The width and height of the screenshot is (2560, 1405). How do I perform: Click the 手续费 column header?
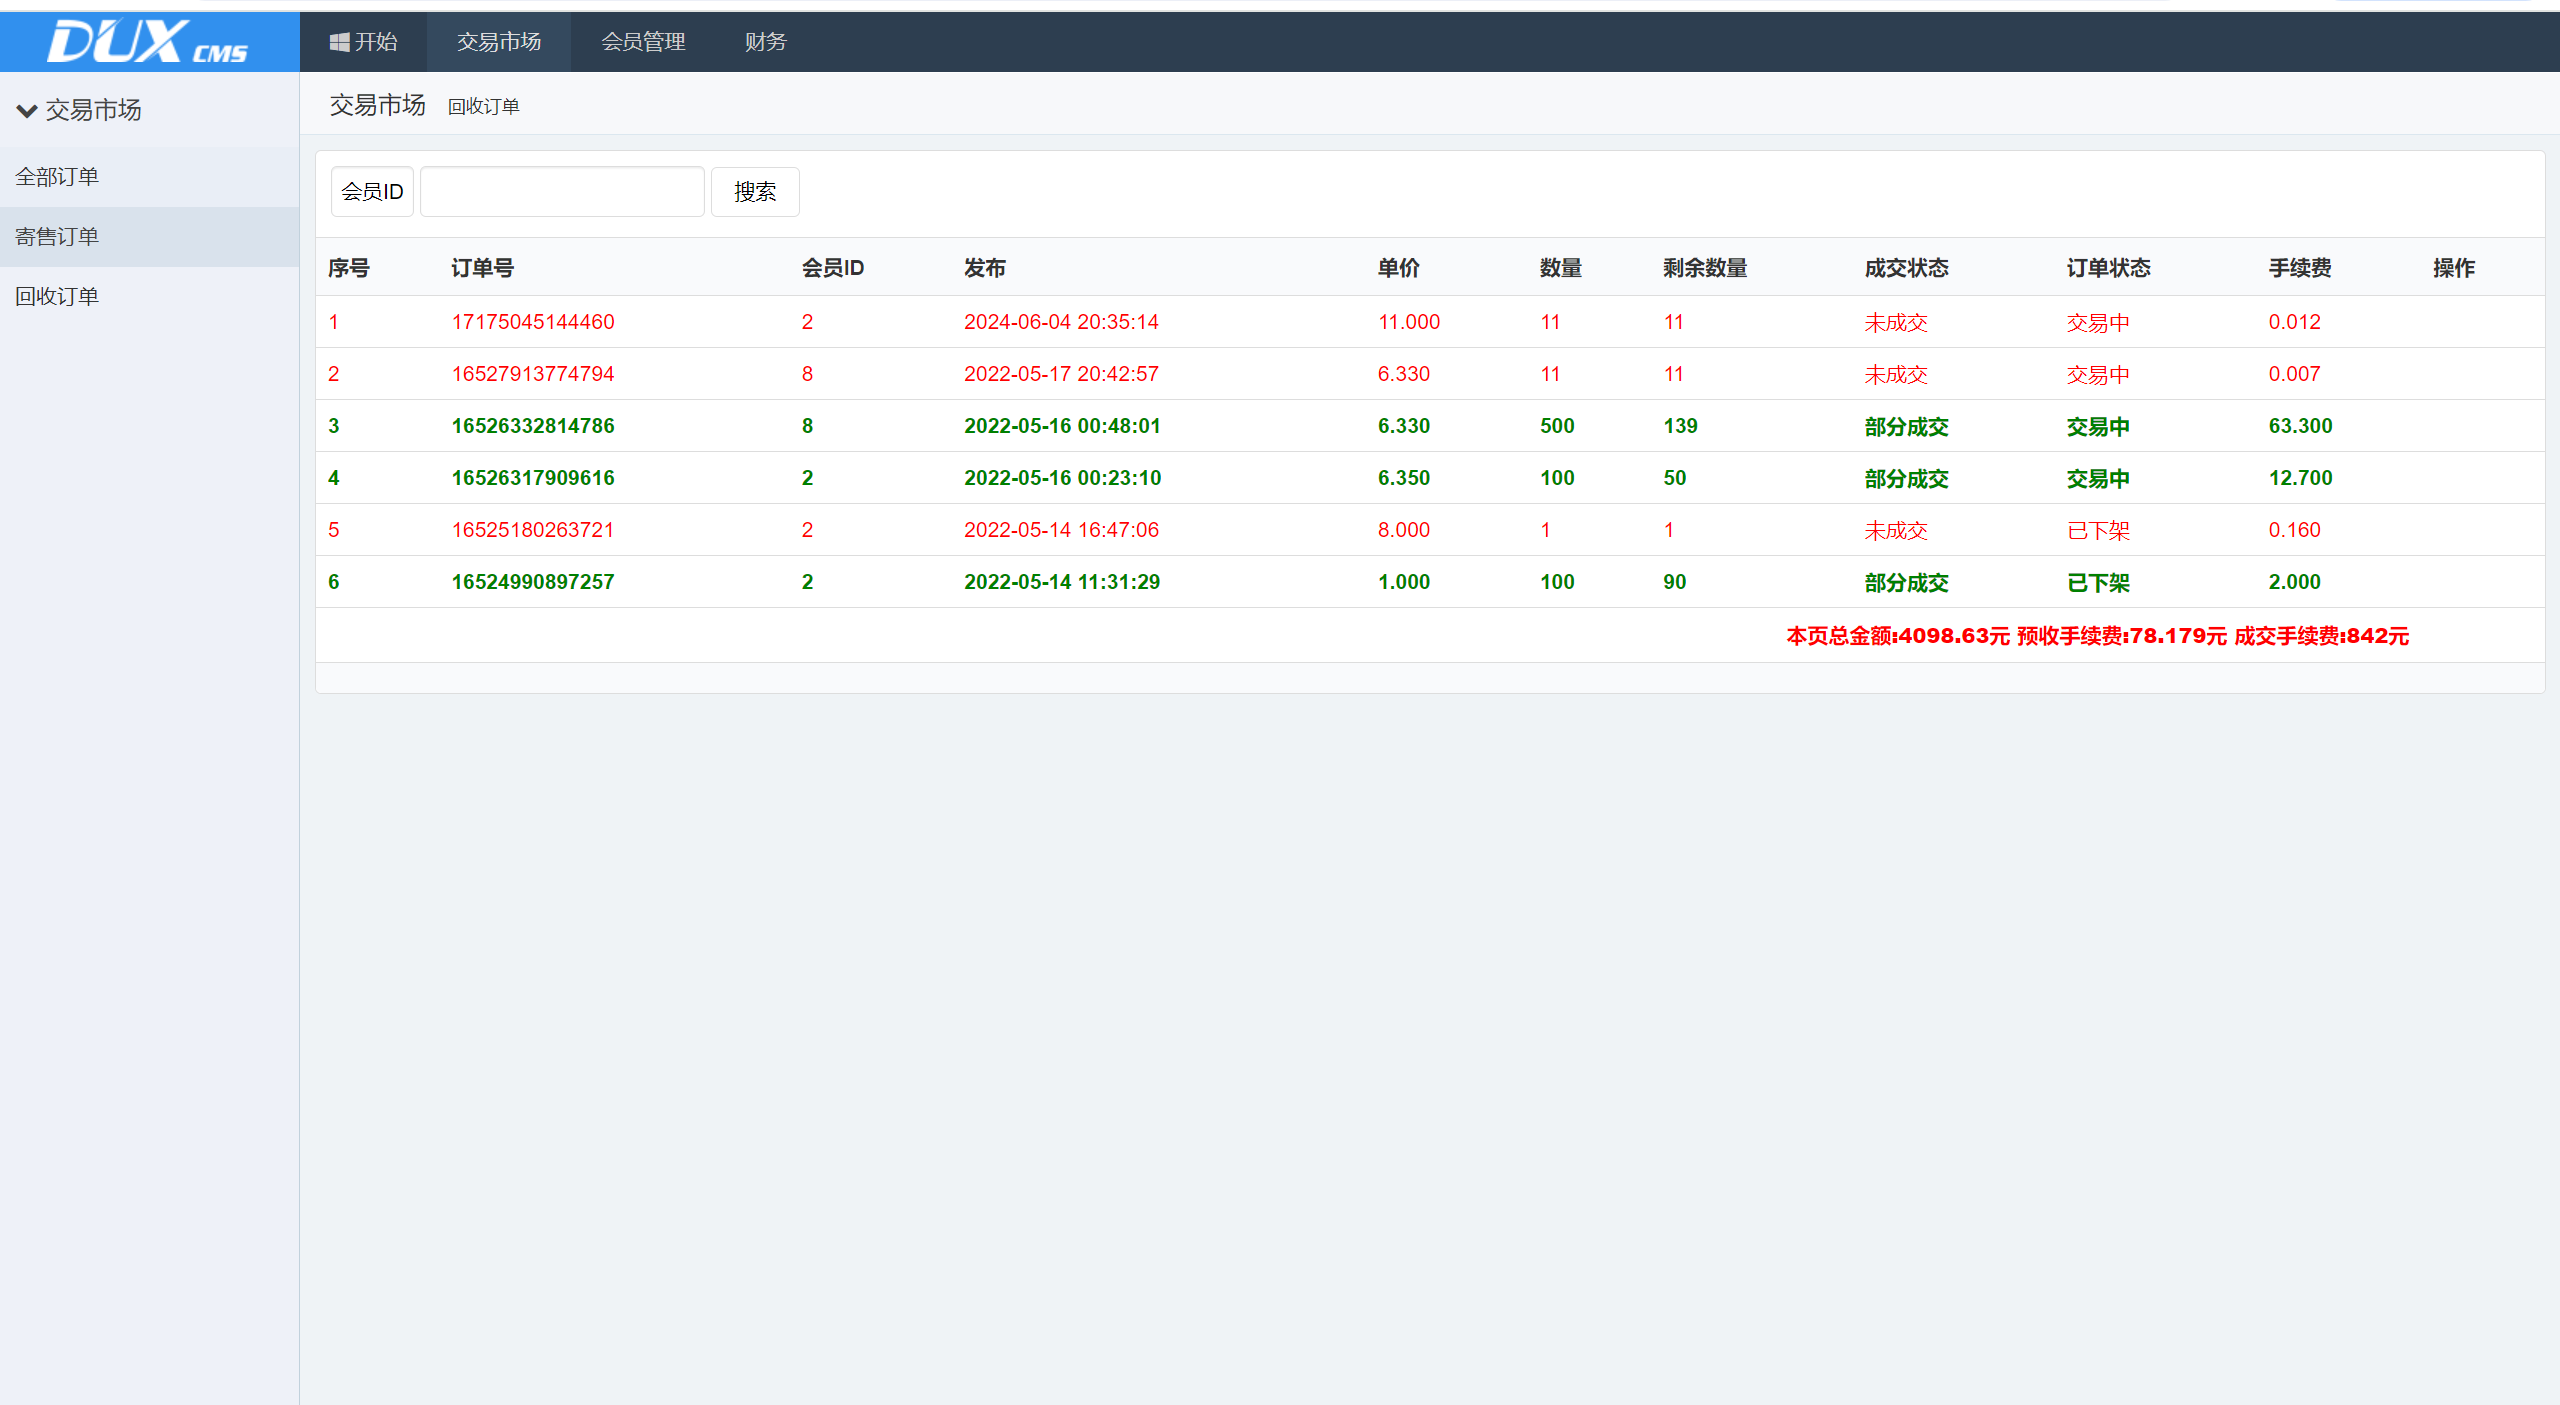tap(2299, 268)
